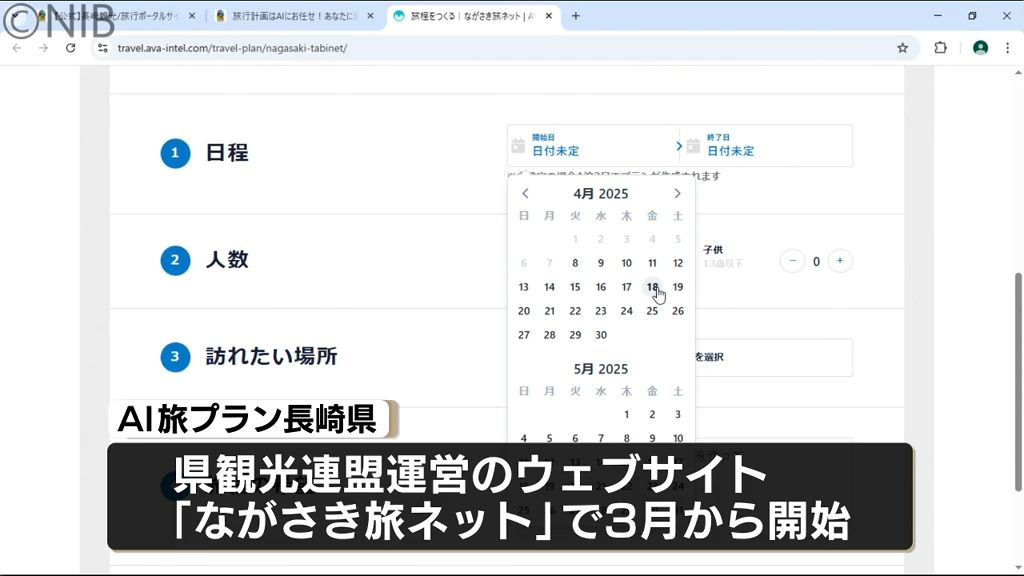View site information beside the URL
Image resolution: width=1024 pixels, height=576 pixels.
[103, 48]
